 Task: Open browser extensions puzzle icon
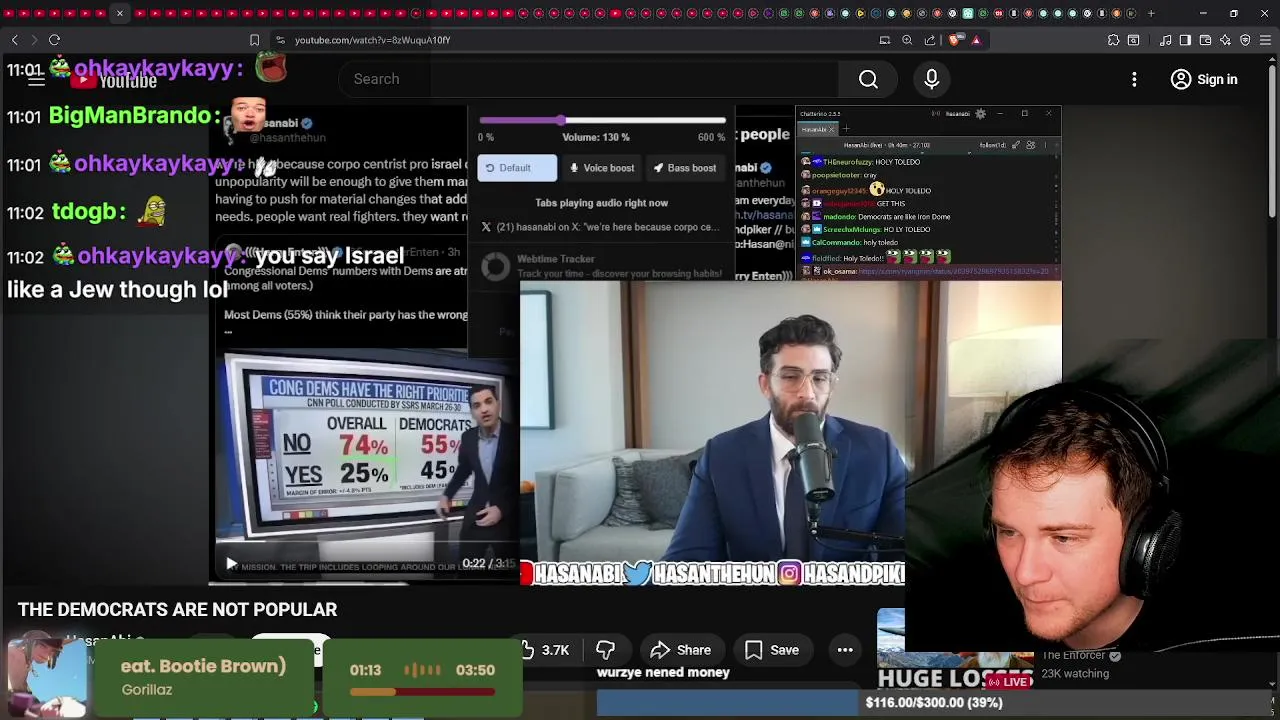tap(1113, 40)
